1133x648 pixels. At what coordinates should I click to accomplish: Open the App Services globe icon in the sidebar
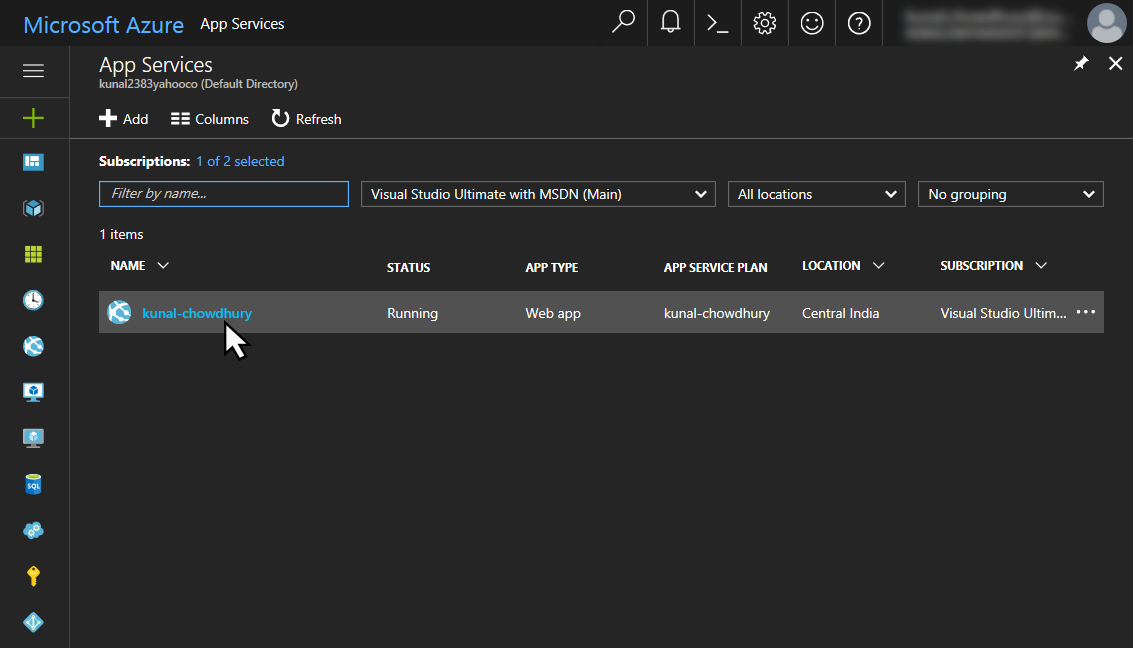[x=33, y=346]
